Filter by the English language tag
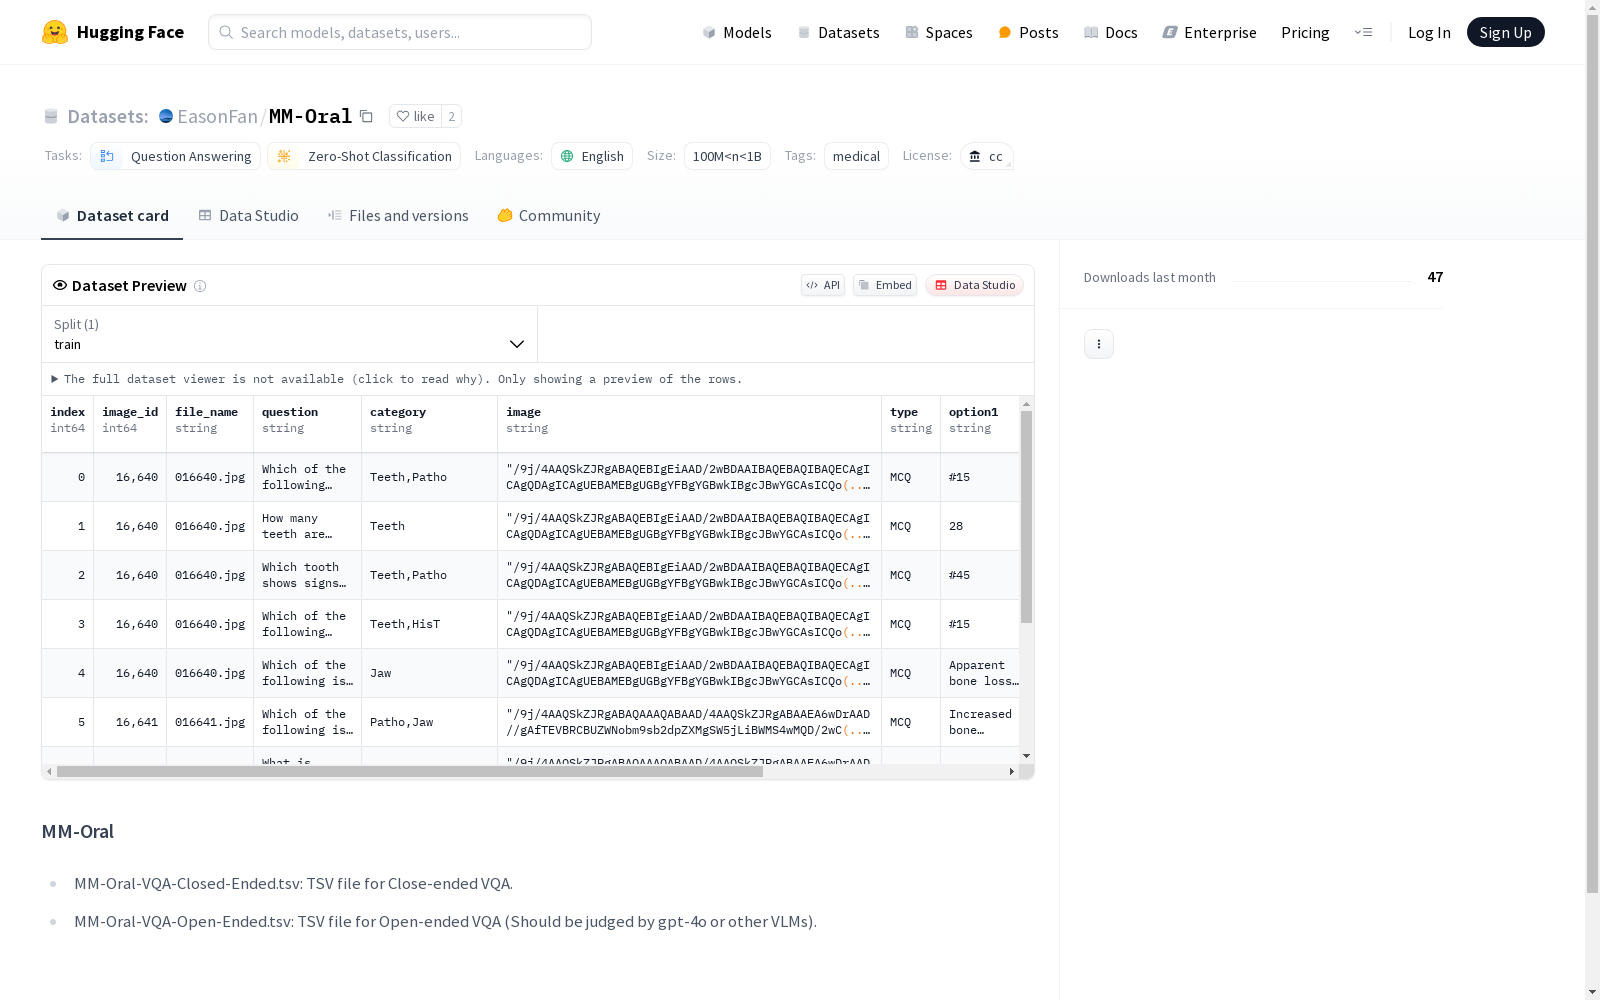Image resolution: width=1600 pixels, height=1000 pixels. (x=592, y=156)
